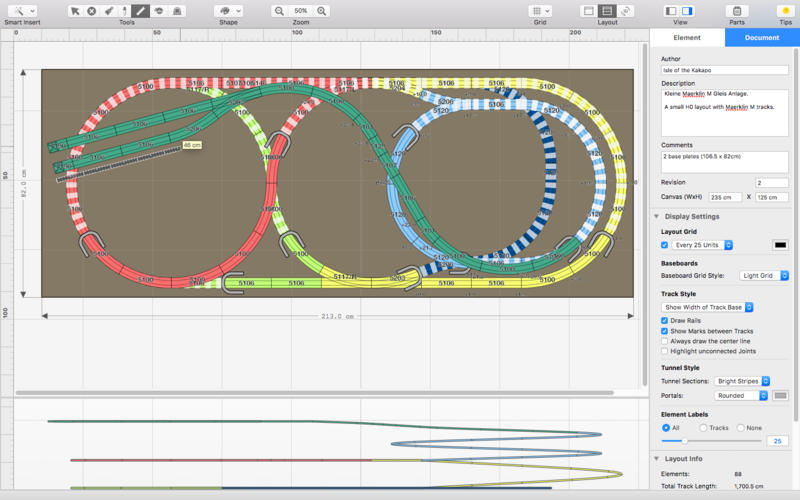Open the Grid toolbar button
This screenshot has height=500, width=800.
pos(540,10)
